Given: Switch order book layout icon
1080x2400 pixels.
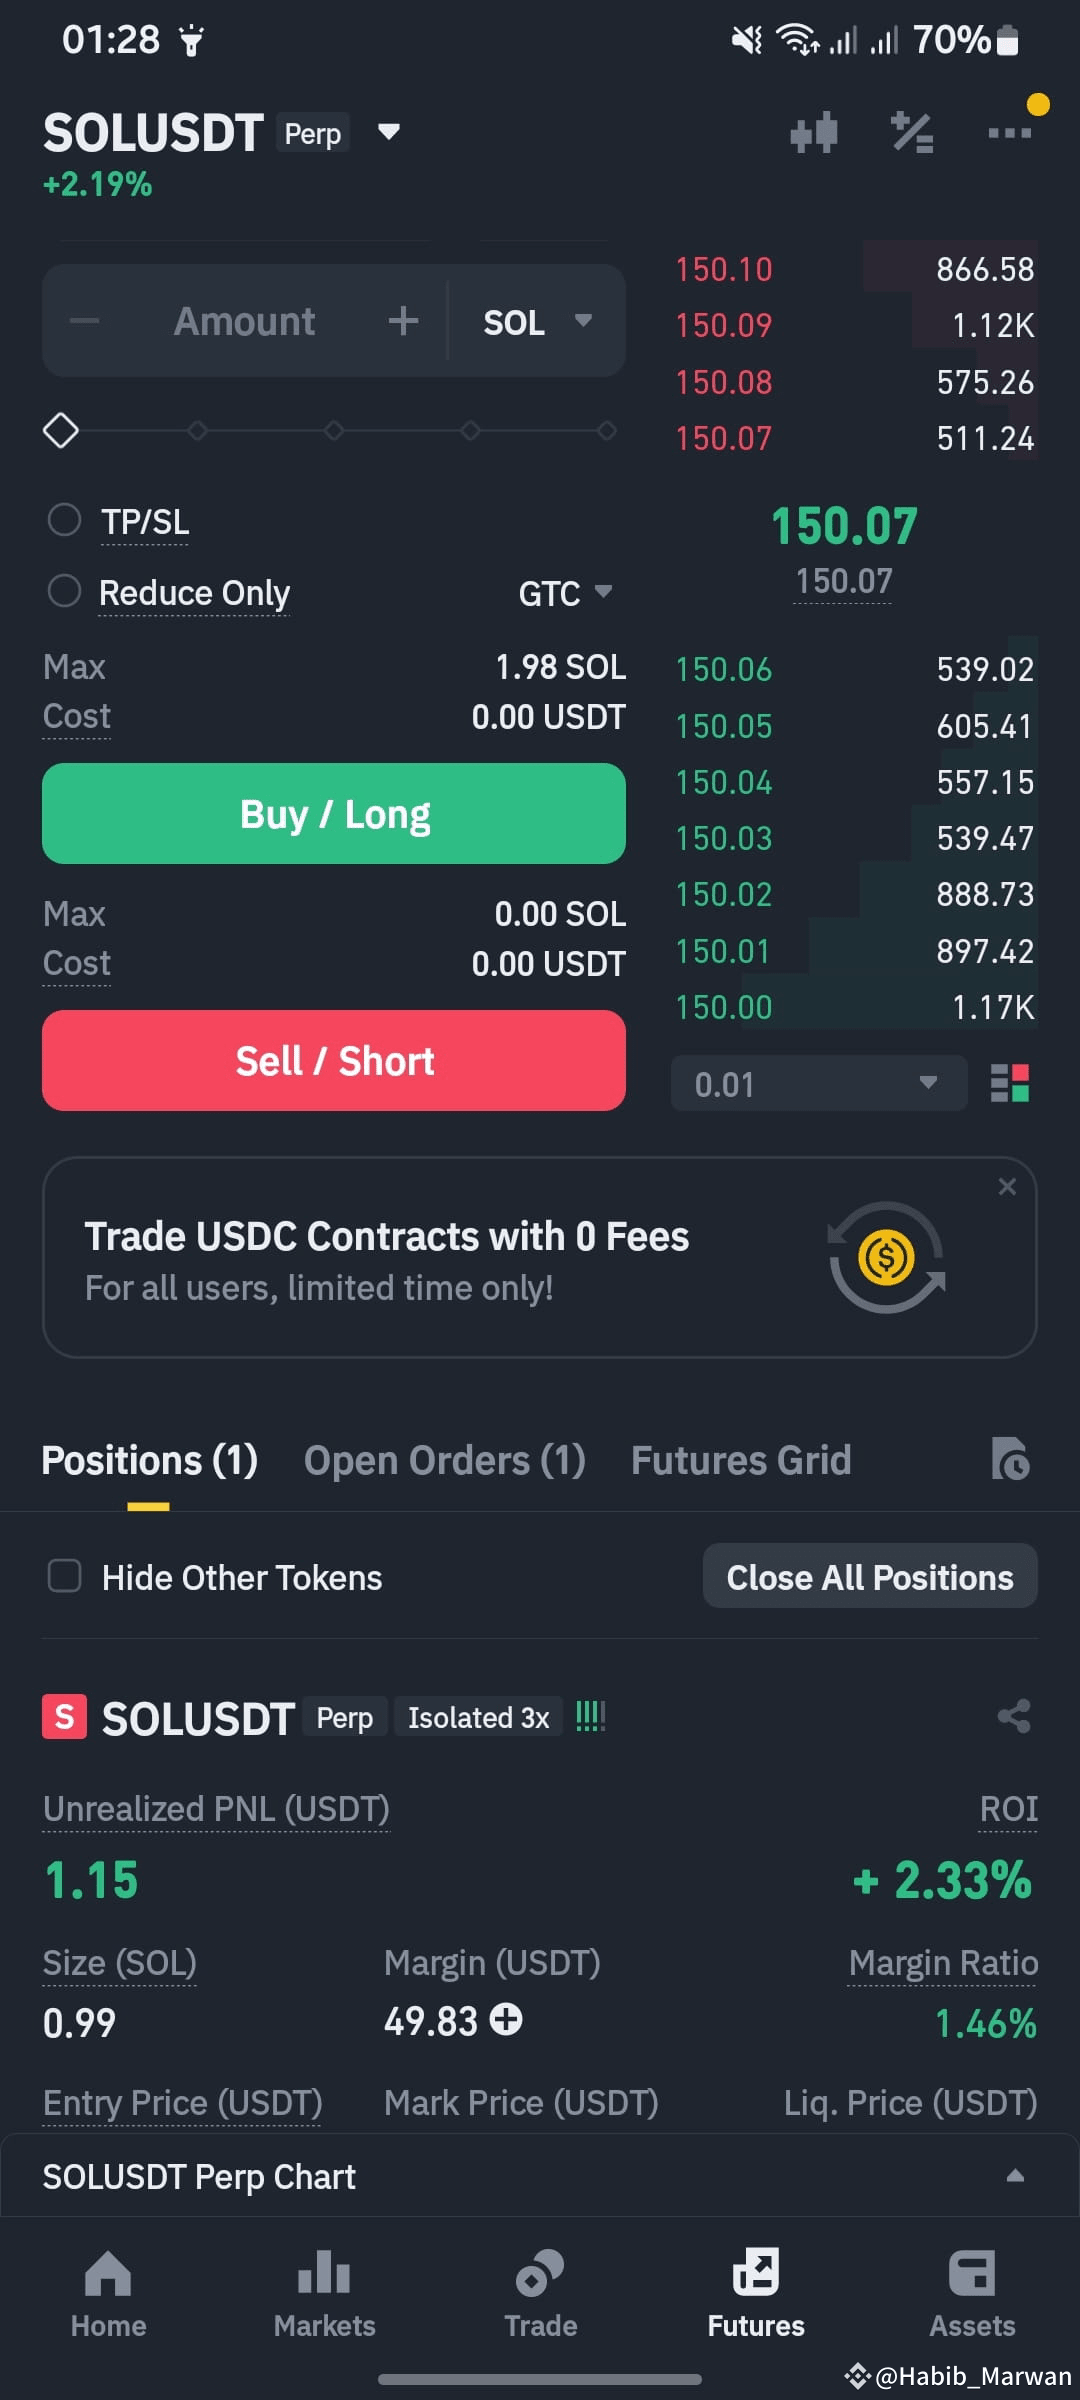Looking at the screenshot, I should pyautogui.click(x=1009, y=1083).
